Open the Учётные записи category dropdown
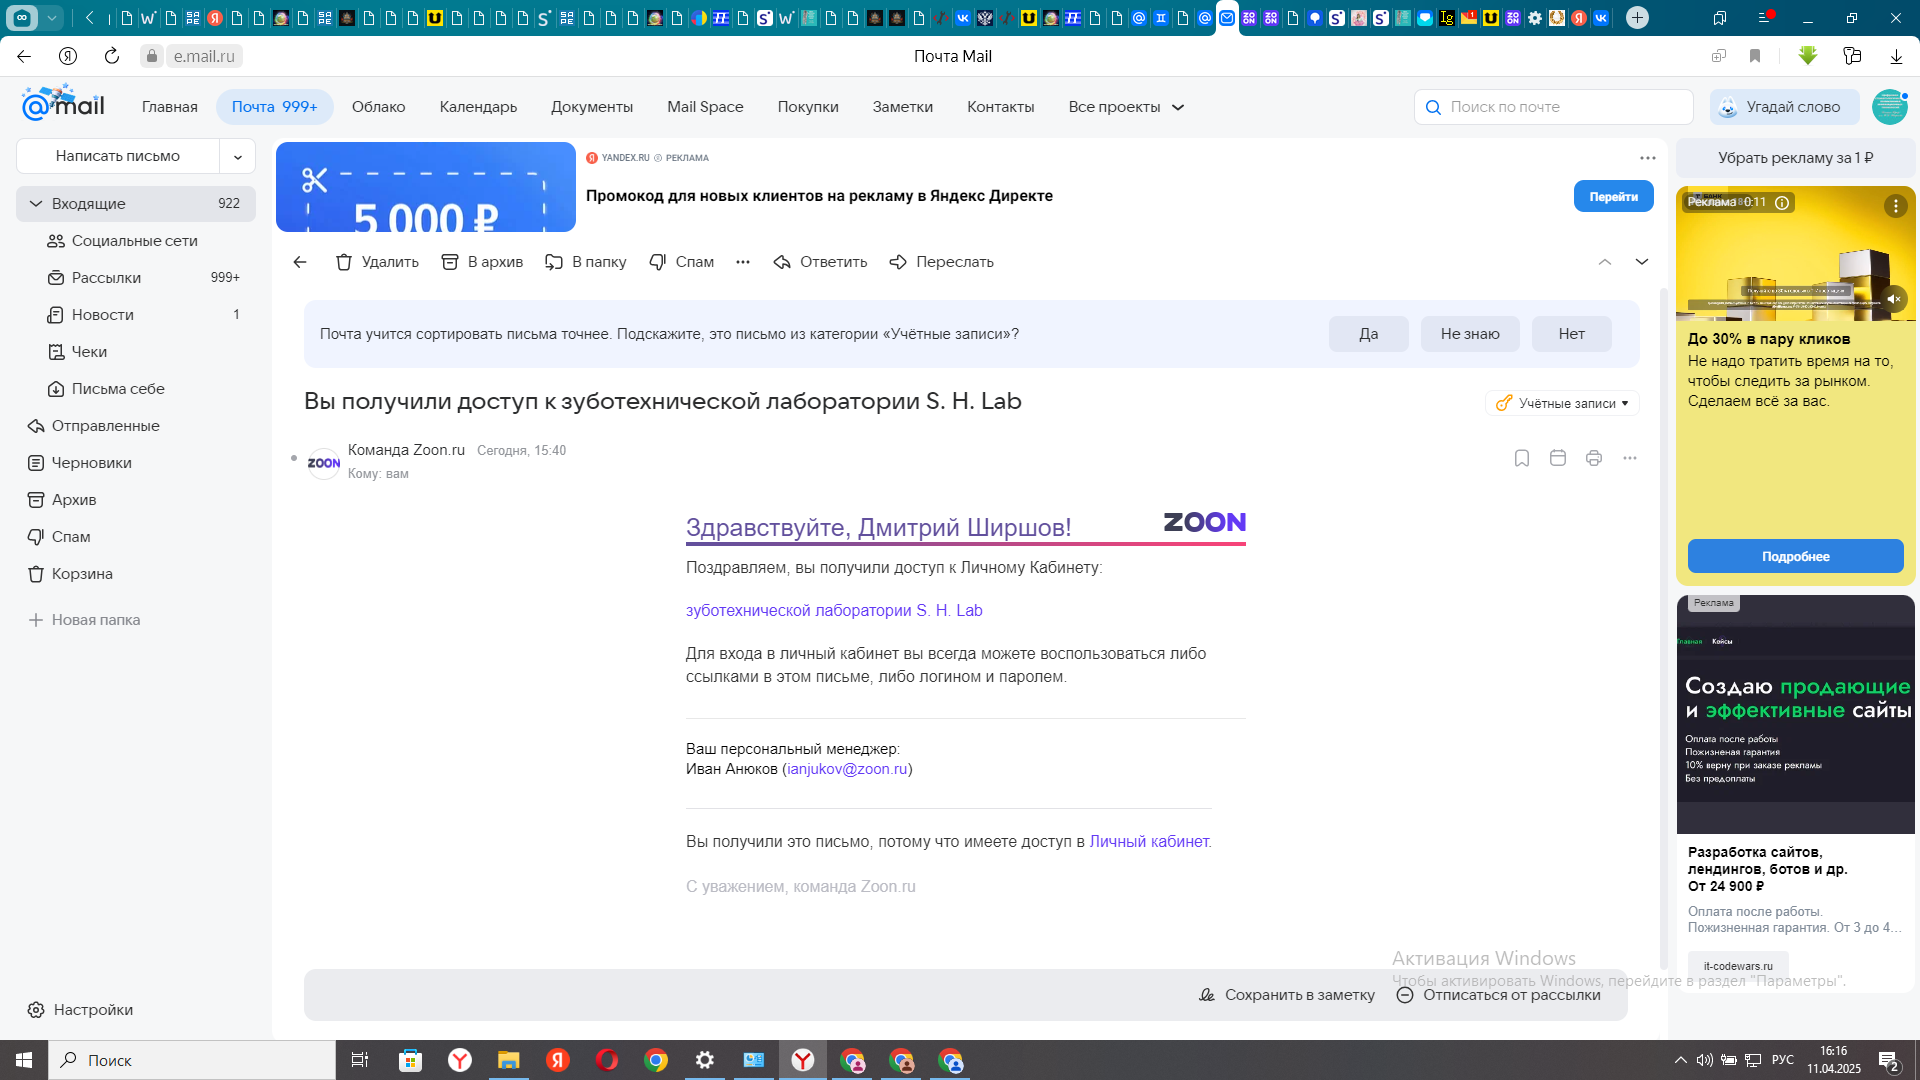 1562,403
